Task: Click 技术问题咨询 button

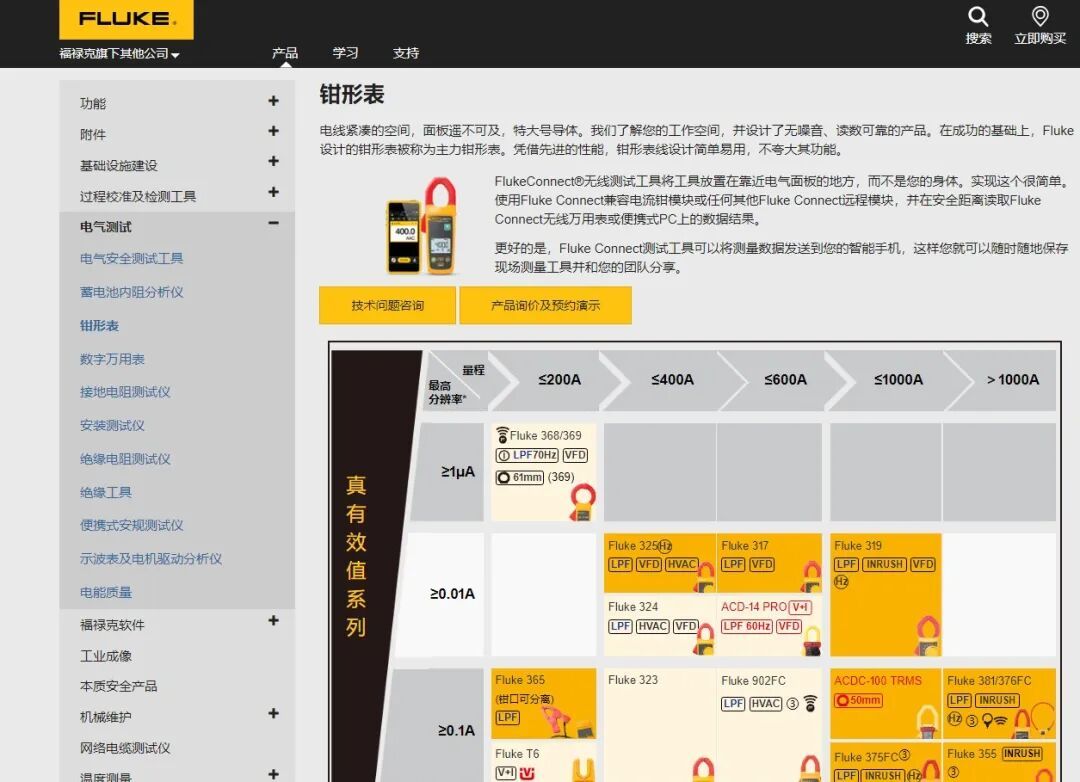Action: pos(387,305)
